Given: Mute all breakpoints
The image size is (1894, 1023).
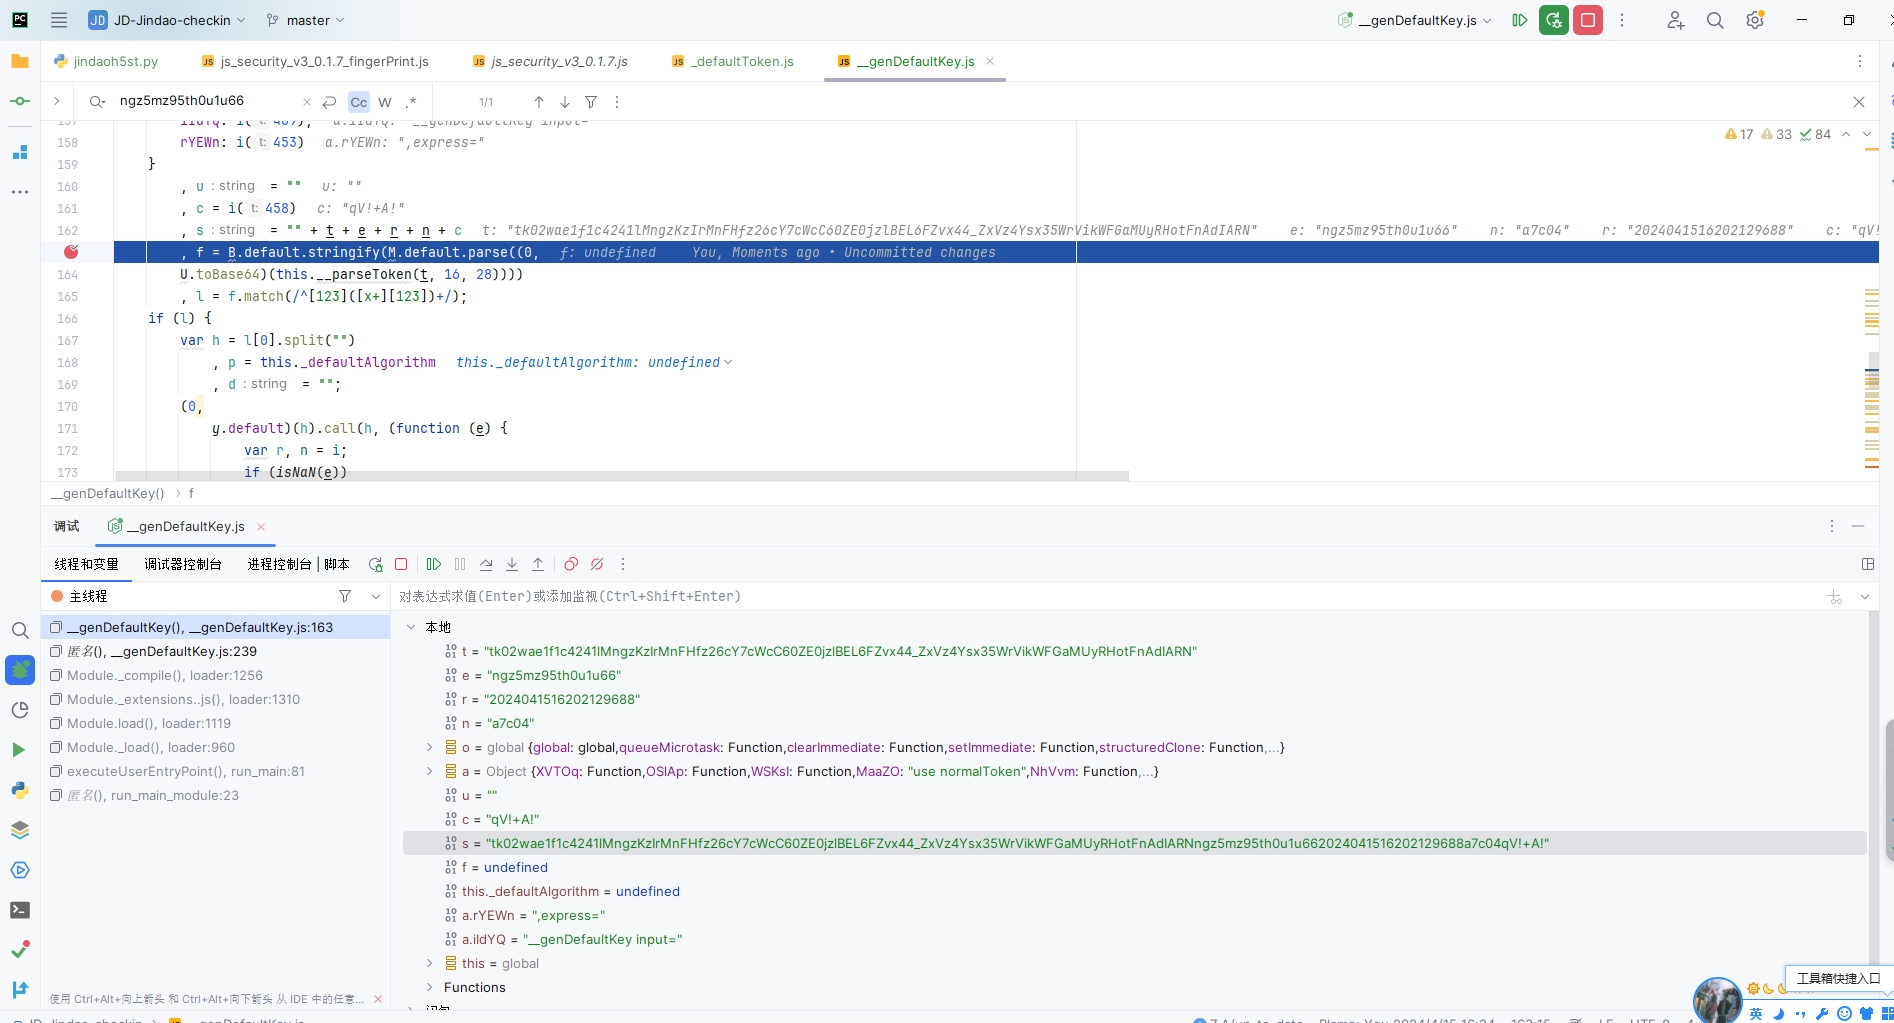Looking at the screenshot, I should pos(597,564).
